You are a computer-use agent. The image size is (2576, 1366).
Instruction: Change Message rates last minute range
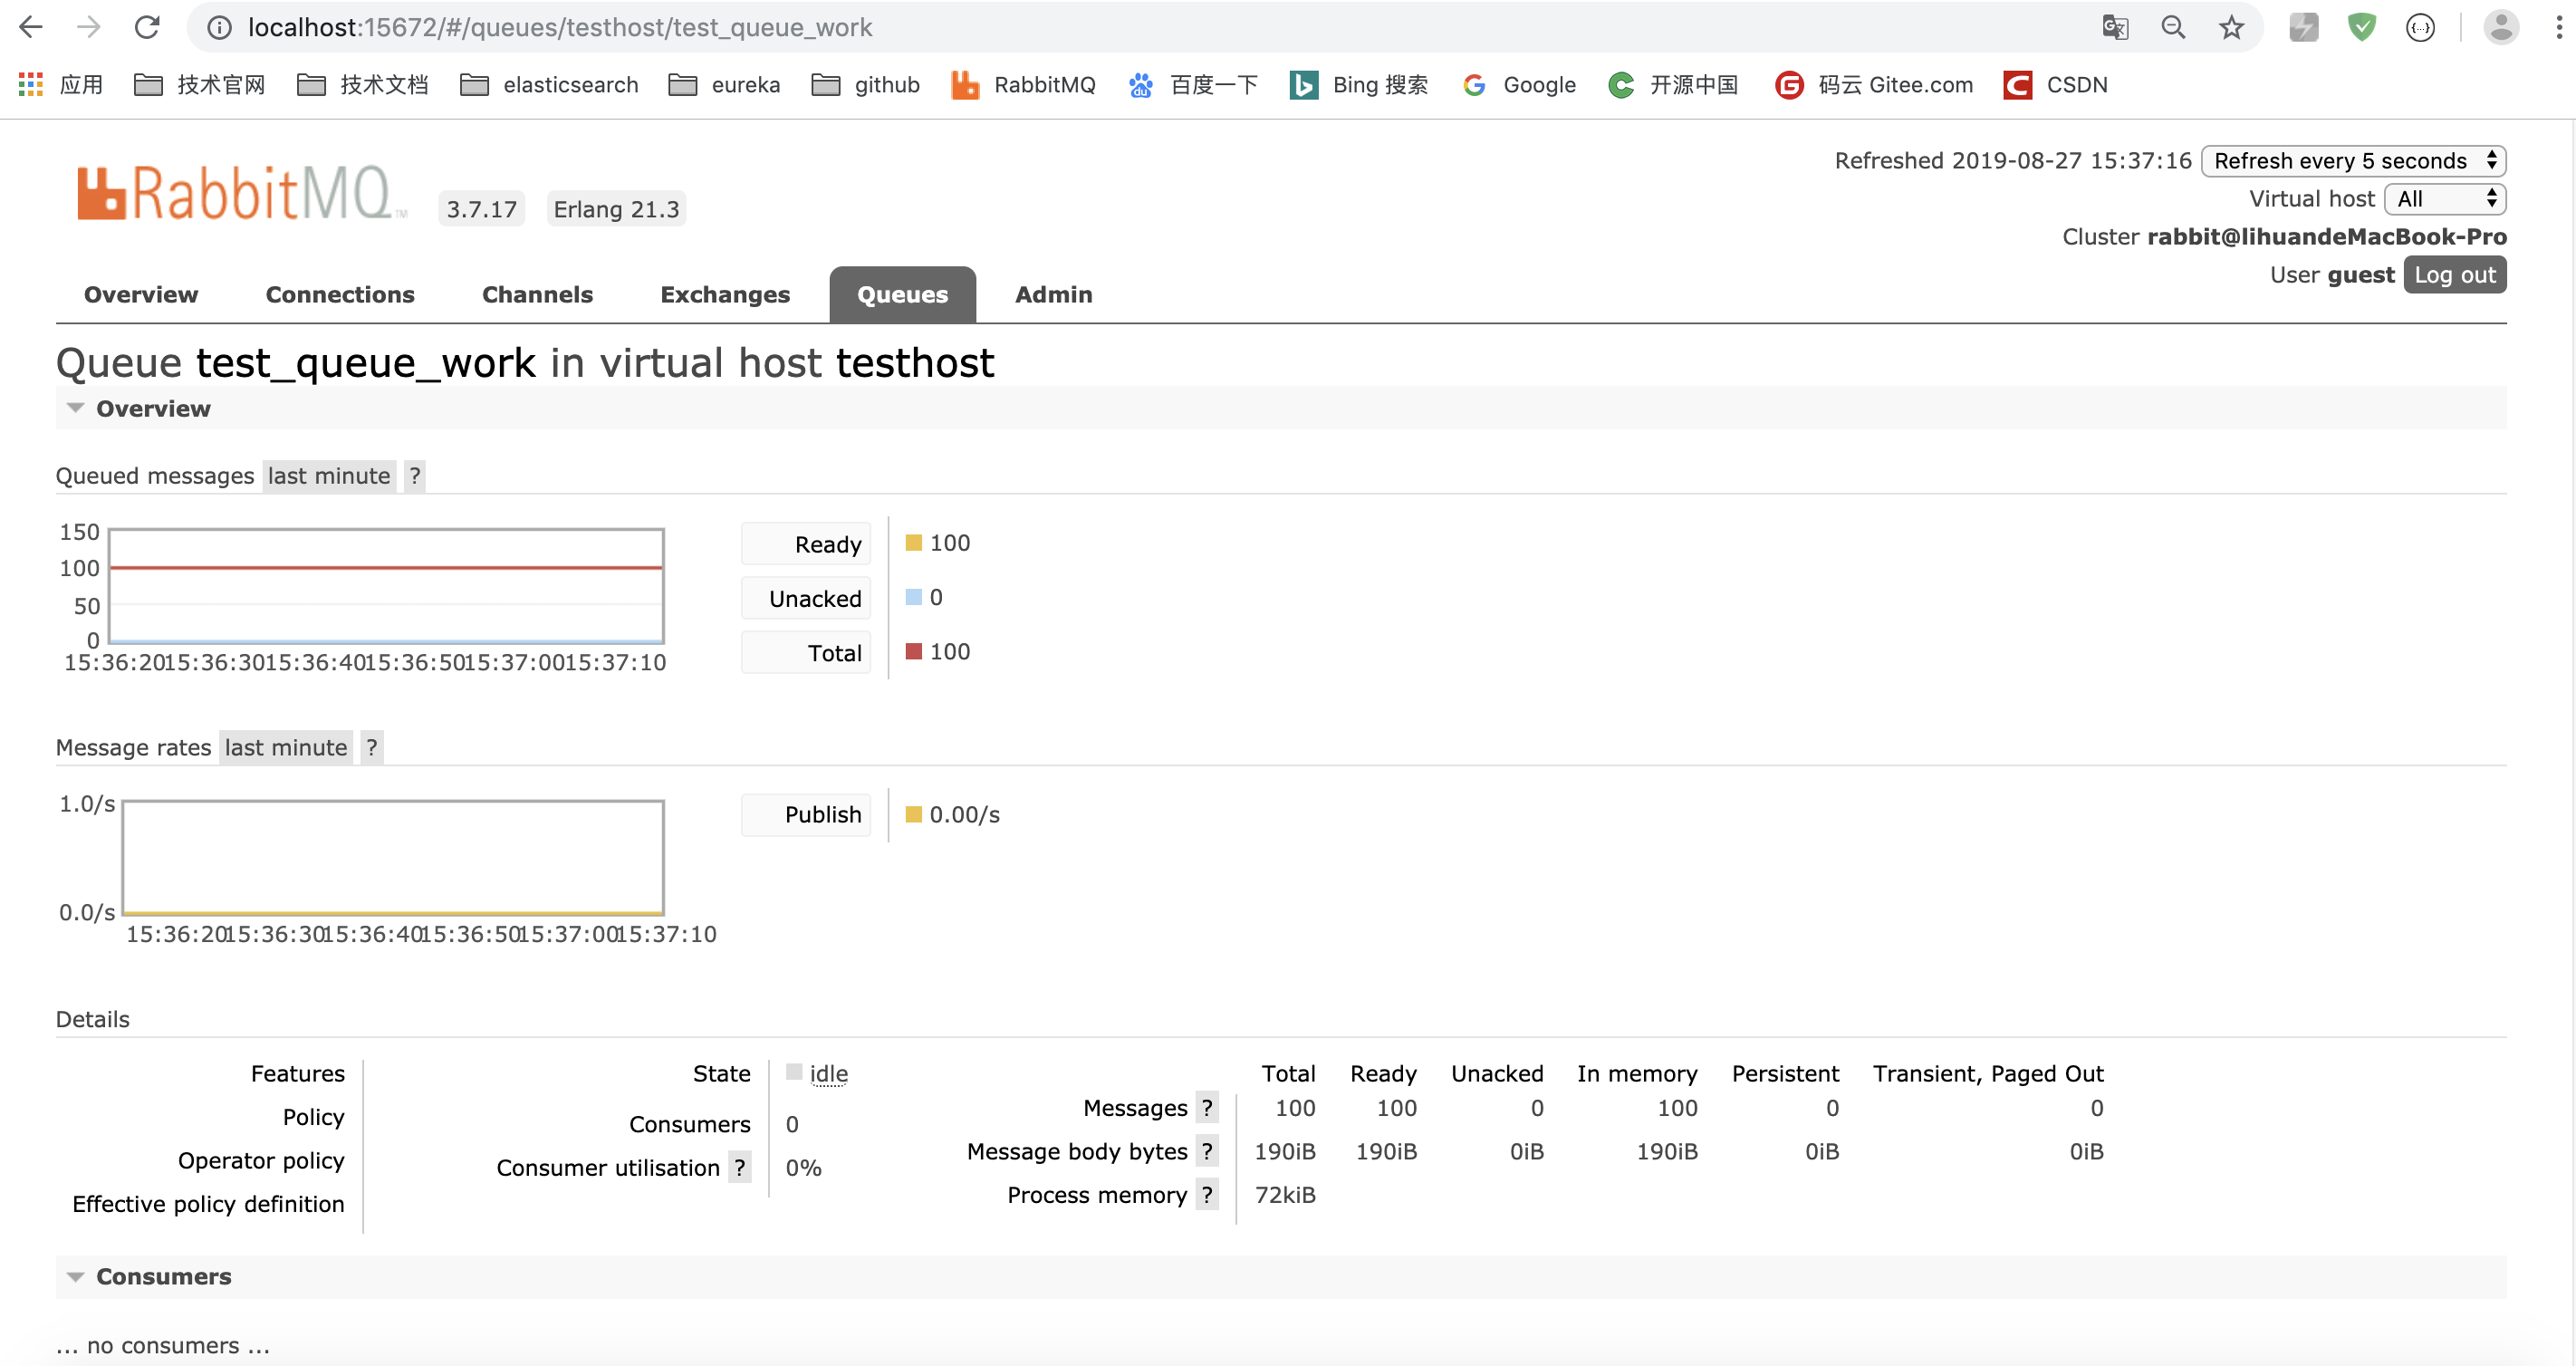coord(286,747)
